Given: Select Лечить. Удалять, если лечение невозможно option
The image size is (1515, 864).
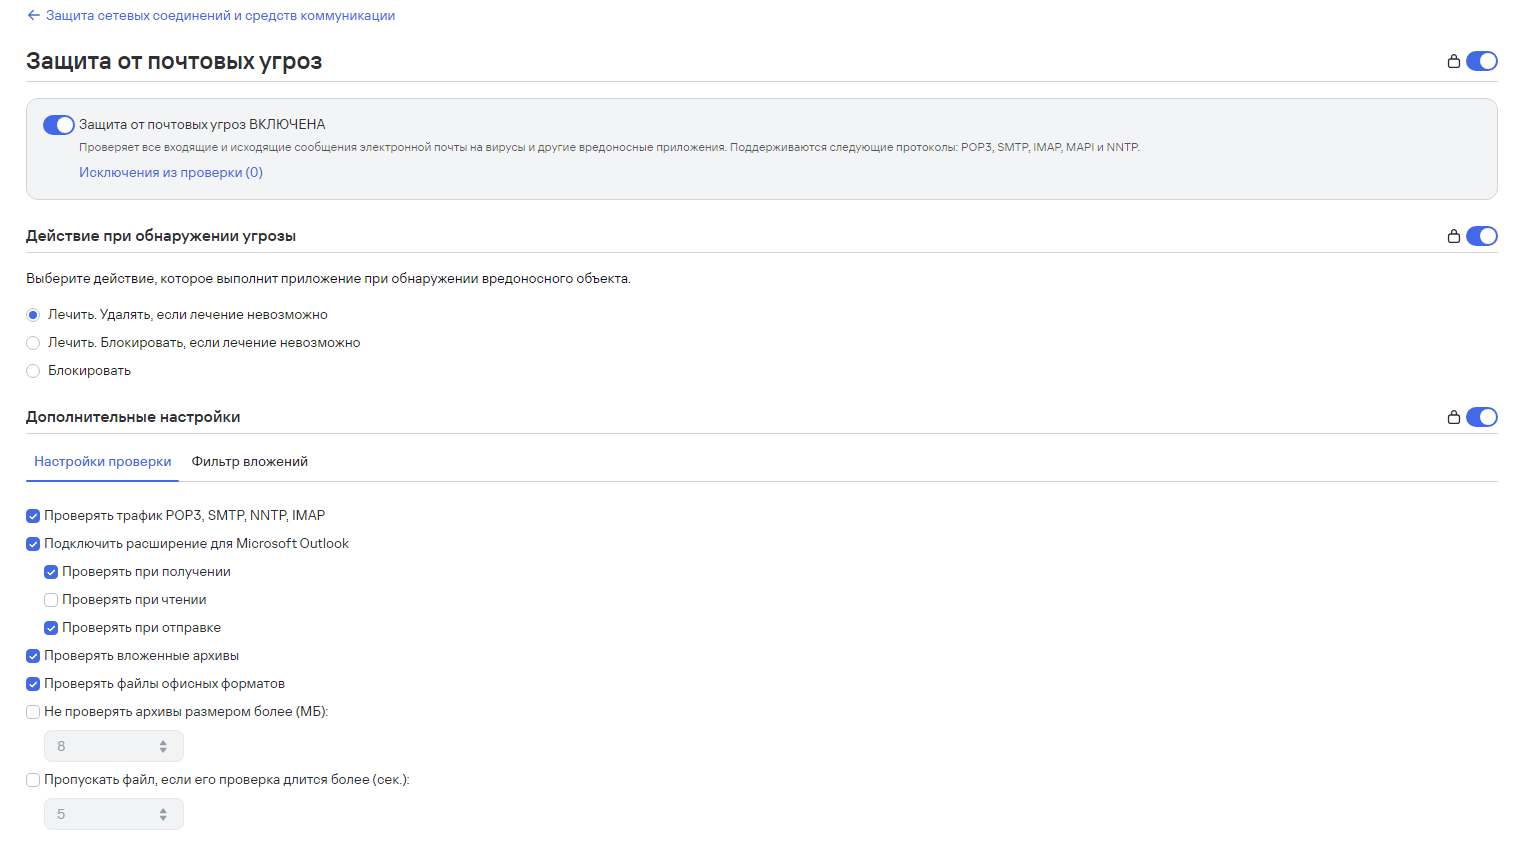Looking at the screenshot, I should (x=33, y=315).
